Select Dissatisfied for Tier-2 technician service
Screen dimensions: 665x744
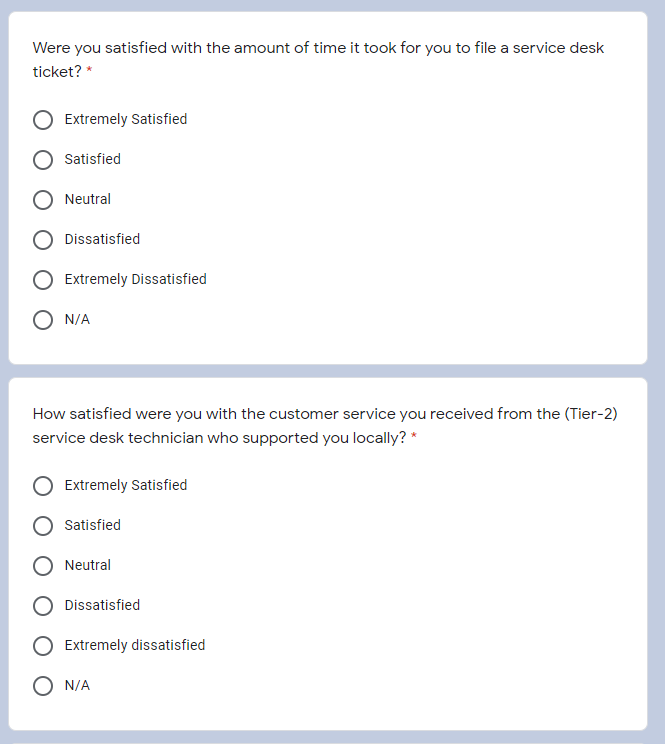43,606
